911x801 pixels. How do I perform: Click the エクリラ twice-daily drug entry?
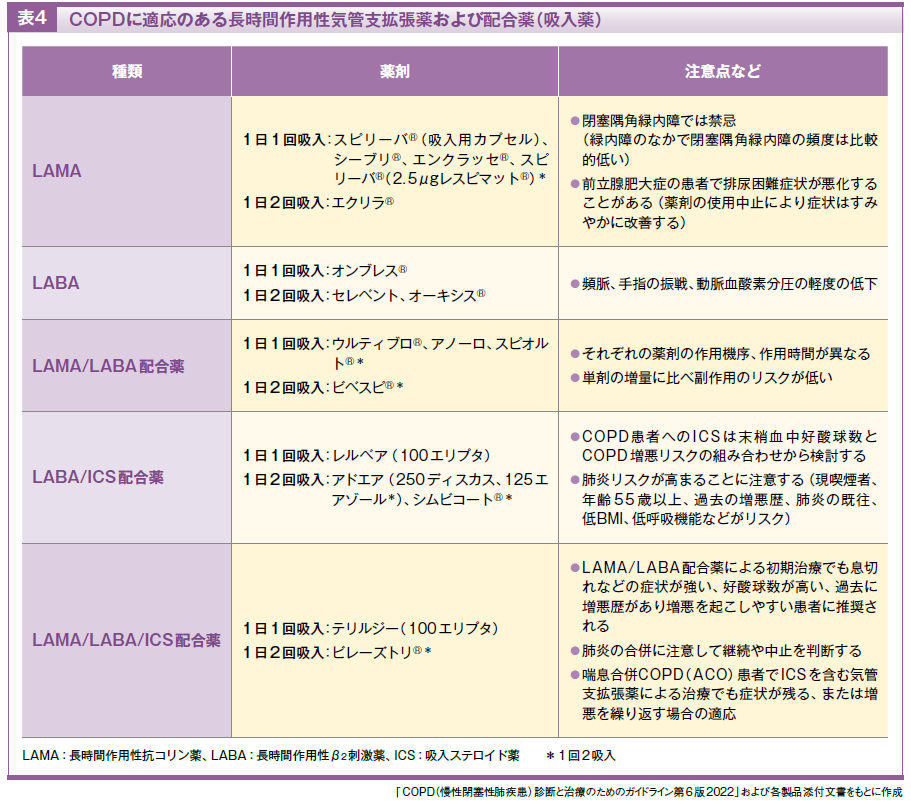coord(362,202)
